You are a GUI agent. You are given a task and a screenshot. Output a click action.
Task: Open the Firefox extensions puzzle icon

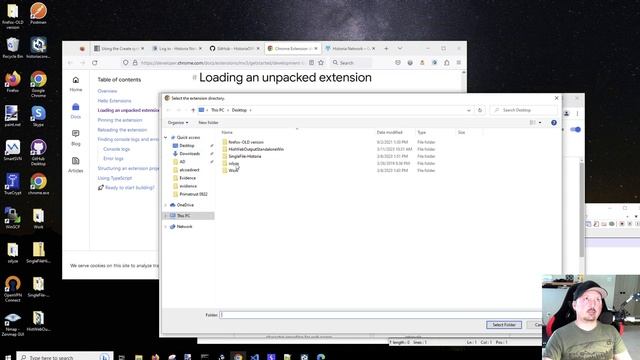click(447, 63)
